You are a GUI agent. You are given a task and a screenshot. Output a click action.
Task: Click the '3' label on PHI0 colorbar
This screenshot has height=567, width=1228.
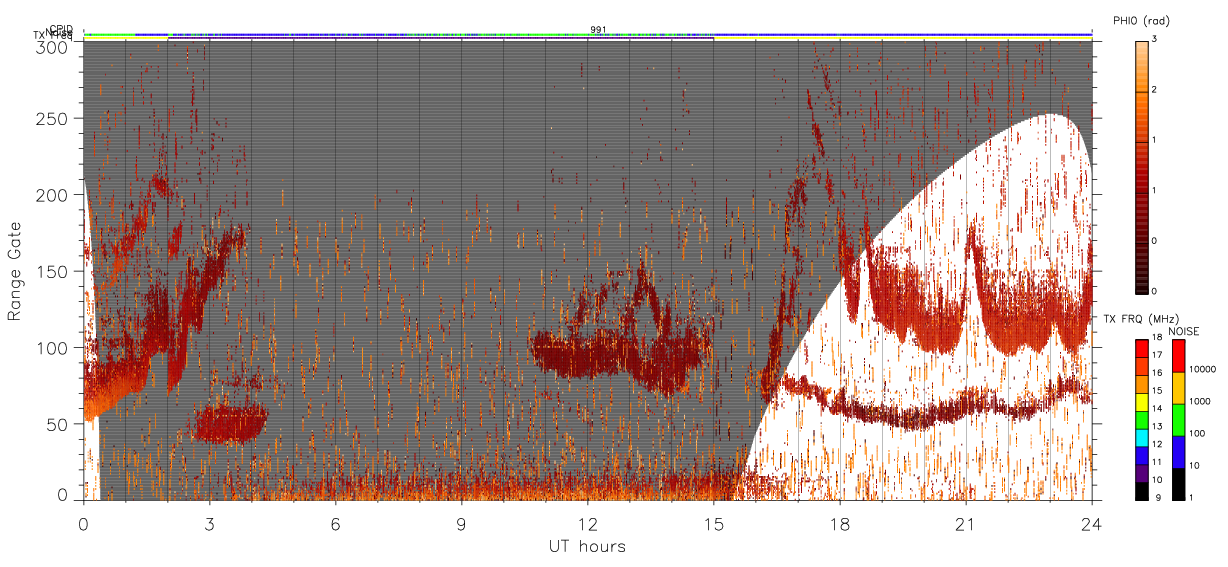click(x=1155, y=41)
